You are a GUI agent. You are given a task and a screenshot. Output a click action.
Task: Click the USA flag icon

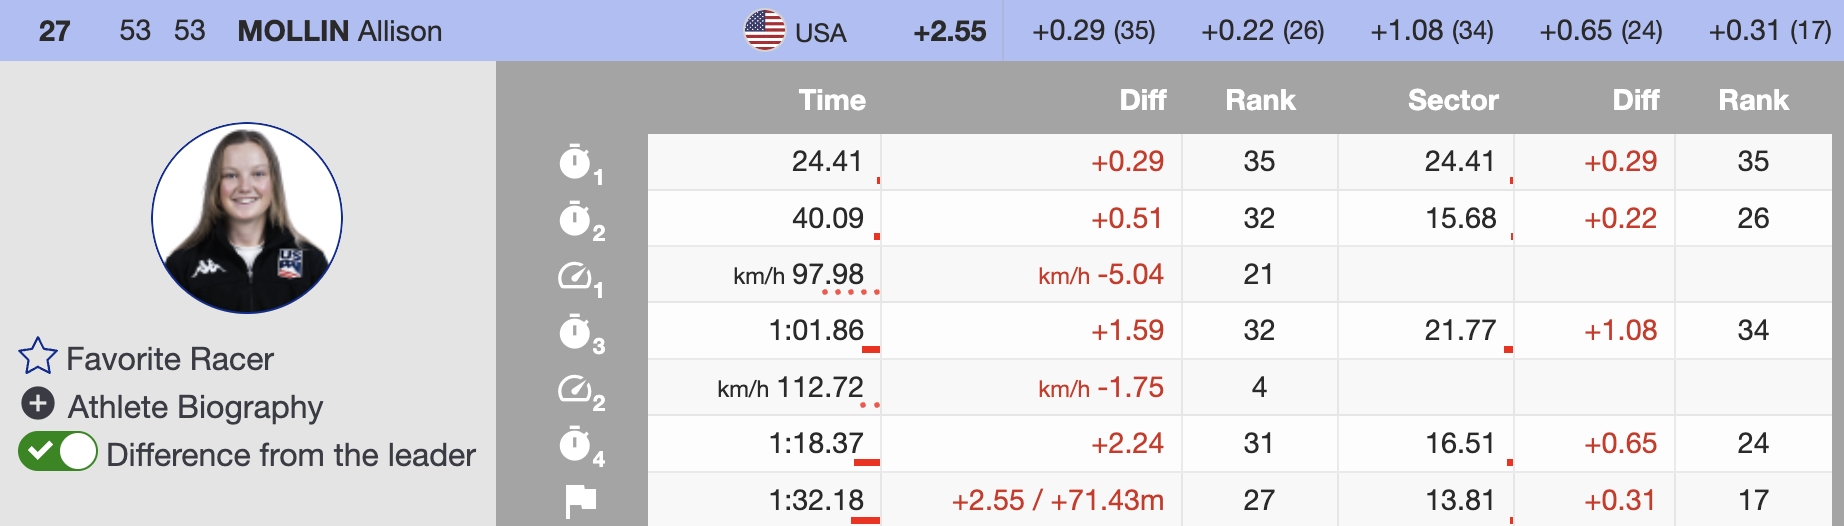(765, 31)
